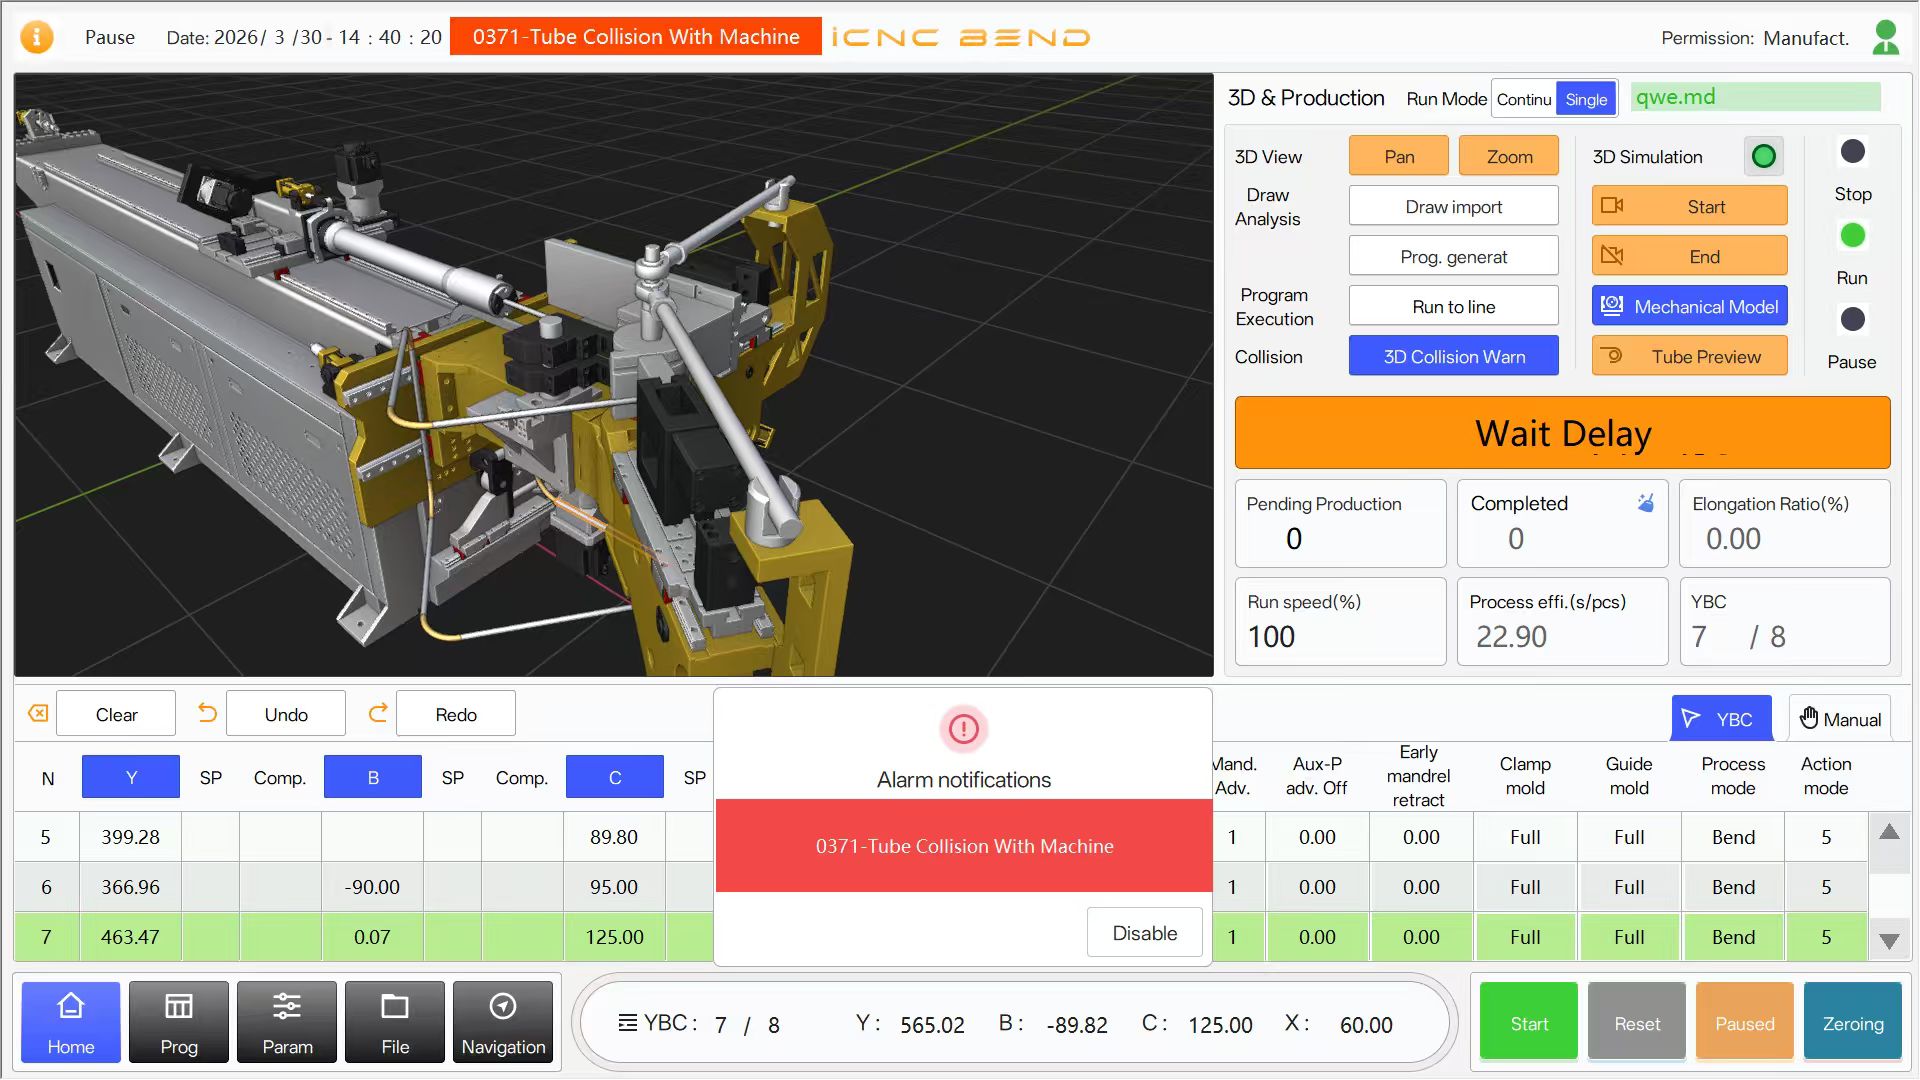
Task: Toggle Mechanical Model display
Action: click(1689, 307)
